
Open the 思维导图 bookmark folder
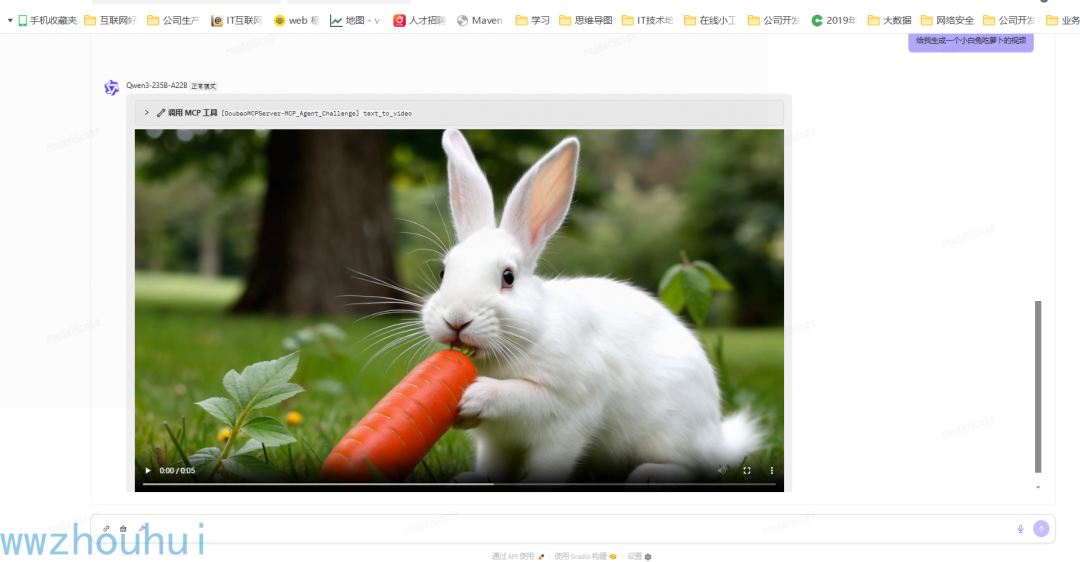[x=585, y=21]
